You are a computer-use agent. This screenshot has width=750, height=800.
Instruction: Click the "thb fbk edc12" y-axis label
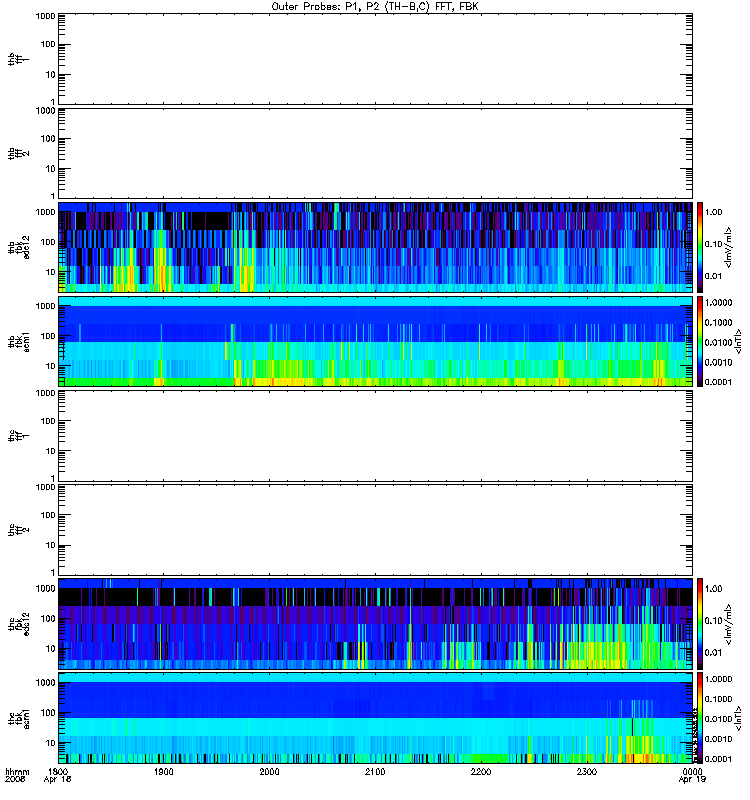18,247
